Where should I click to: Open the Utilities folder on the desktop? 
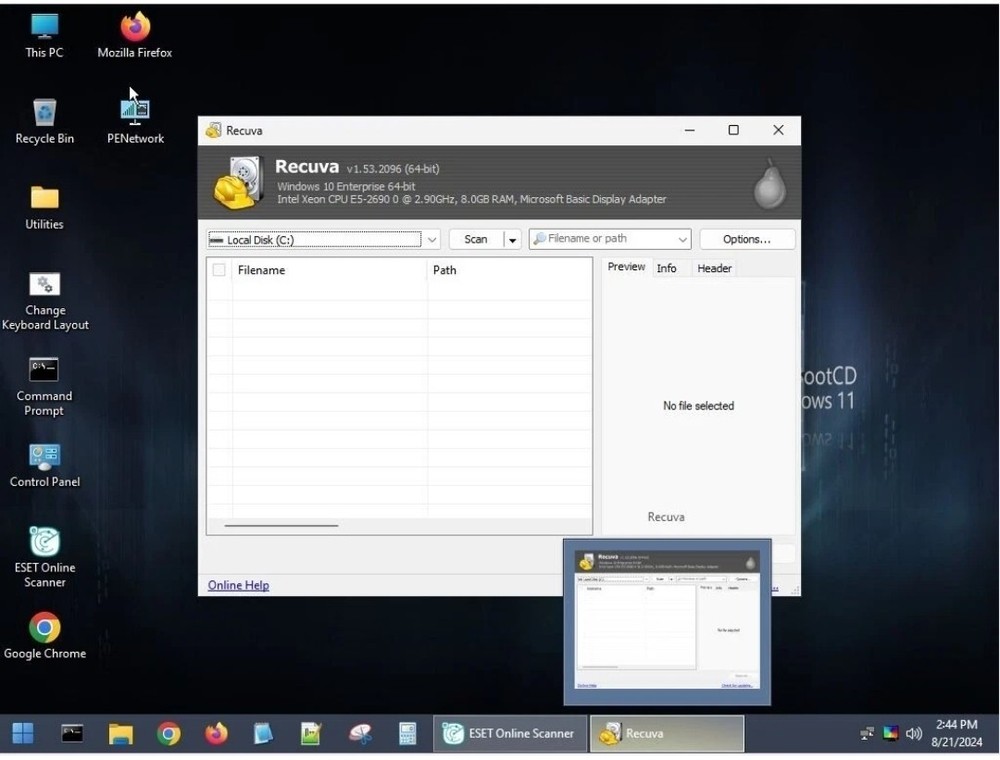coord(44,200)
